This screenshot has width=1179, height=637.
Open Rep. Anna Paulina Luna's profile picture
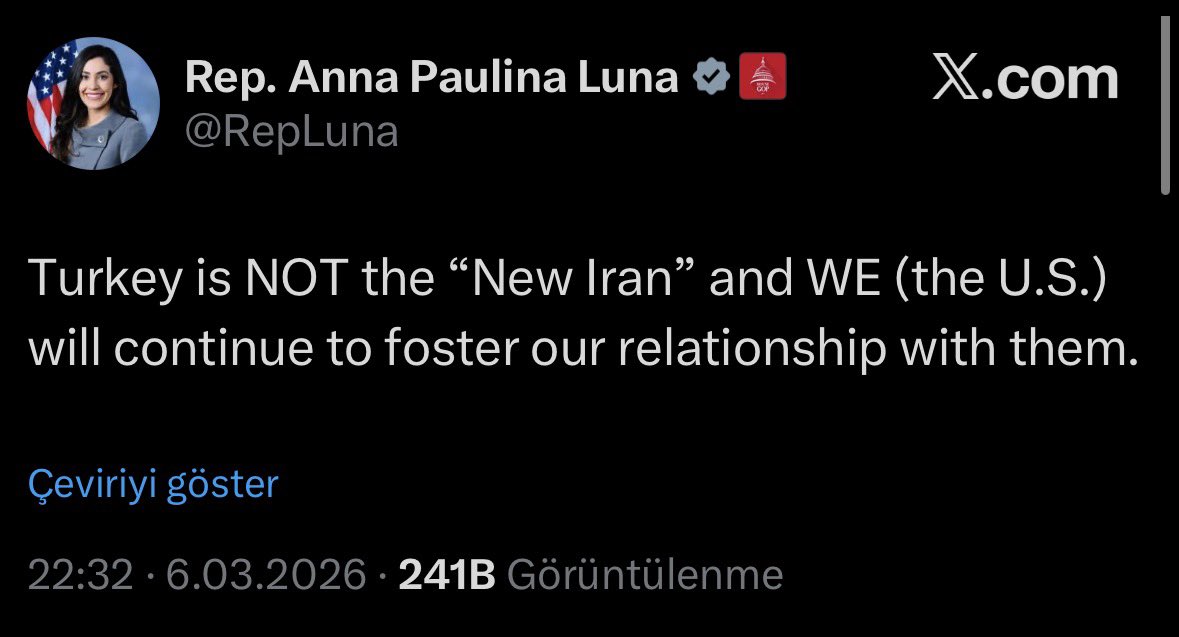93,103
